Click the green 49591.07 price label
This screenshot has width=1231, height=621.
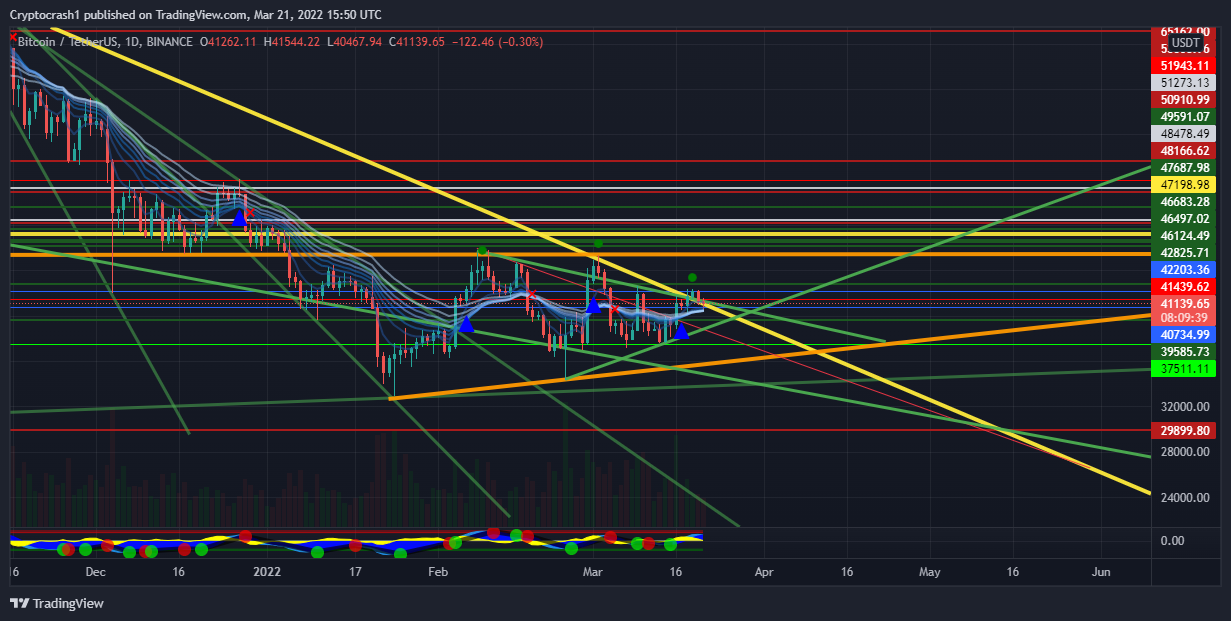1185,116
